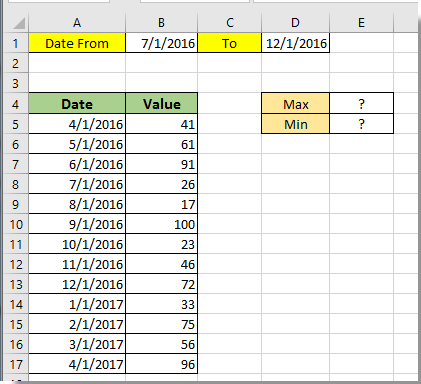
Task: Select column B header
Action: click(x=161, y=23)
